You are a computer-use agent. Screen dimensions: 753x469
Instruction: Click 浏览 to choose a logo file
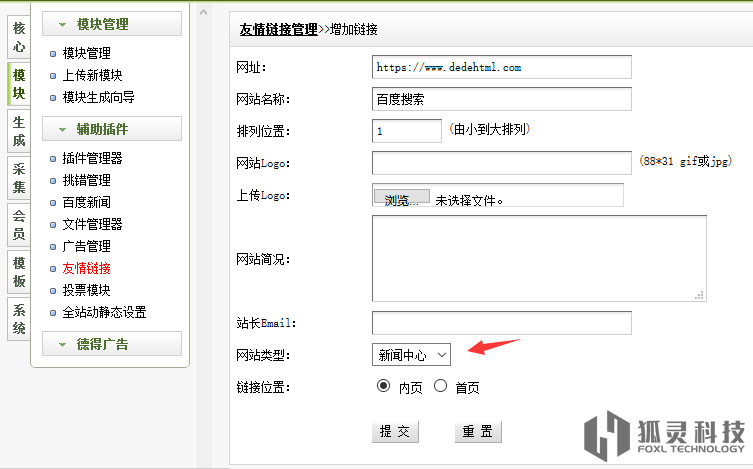(x=402, y=199)
